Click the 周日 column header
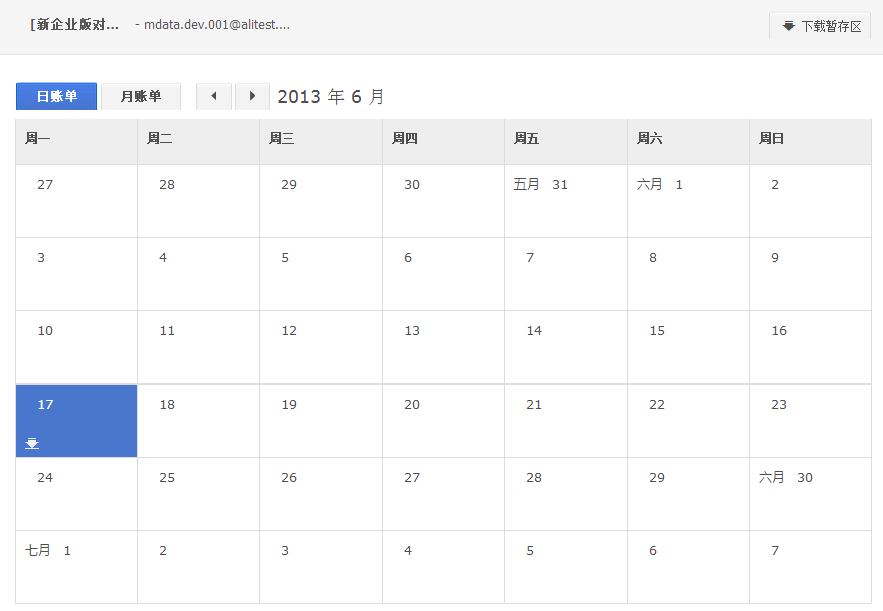The image size is (883, 611). (x=811, y=139)
